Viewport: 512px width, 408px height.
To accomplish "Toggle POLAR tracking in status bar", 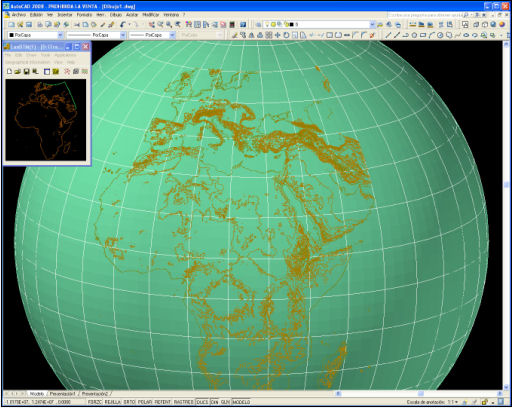I will tap(145, 402).
